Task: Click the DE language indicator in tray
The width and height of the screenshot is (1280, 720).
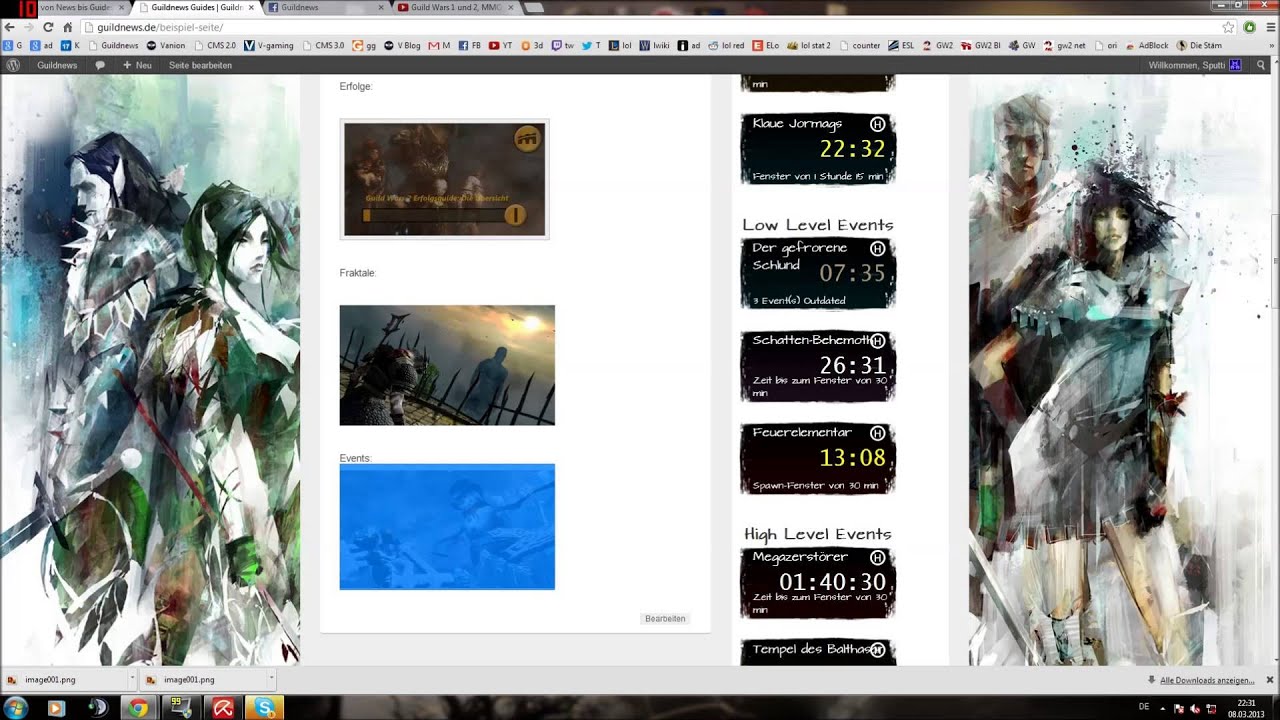Action: point(1144,707)
